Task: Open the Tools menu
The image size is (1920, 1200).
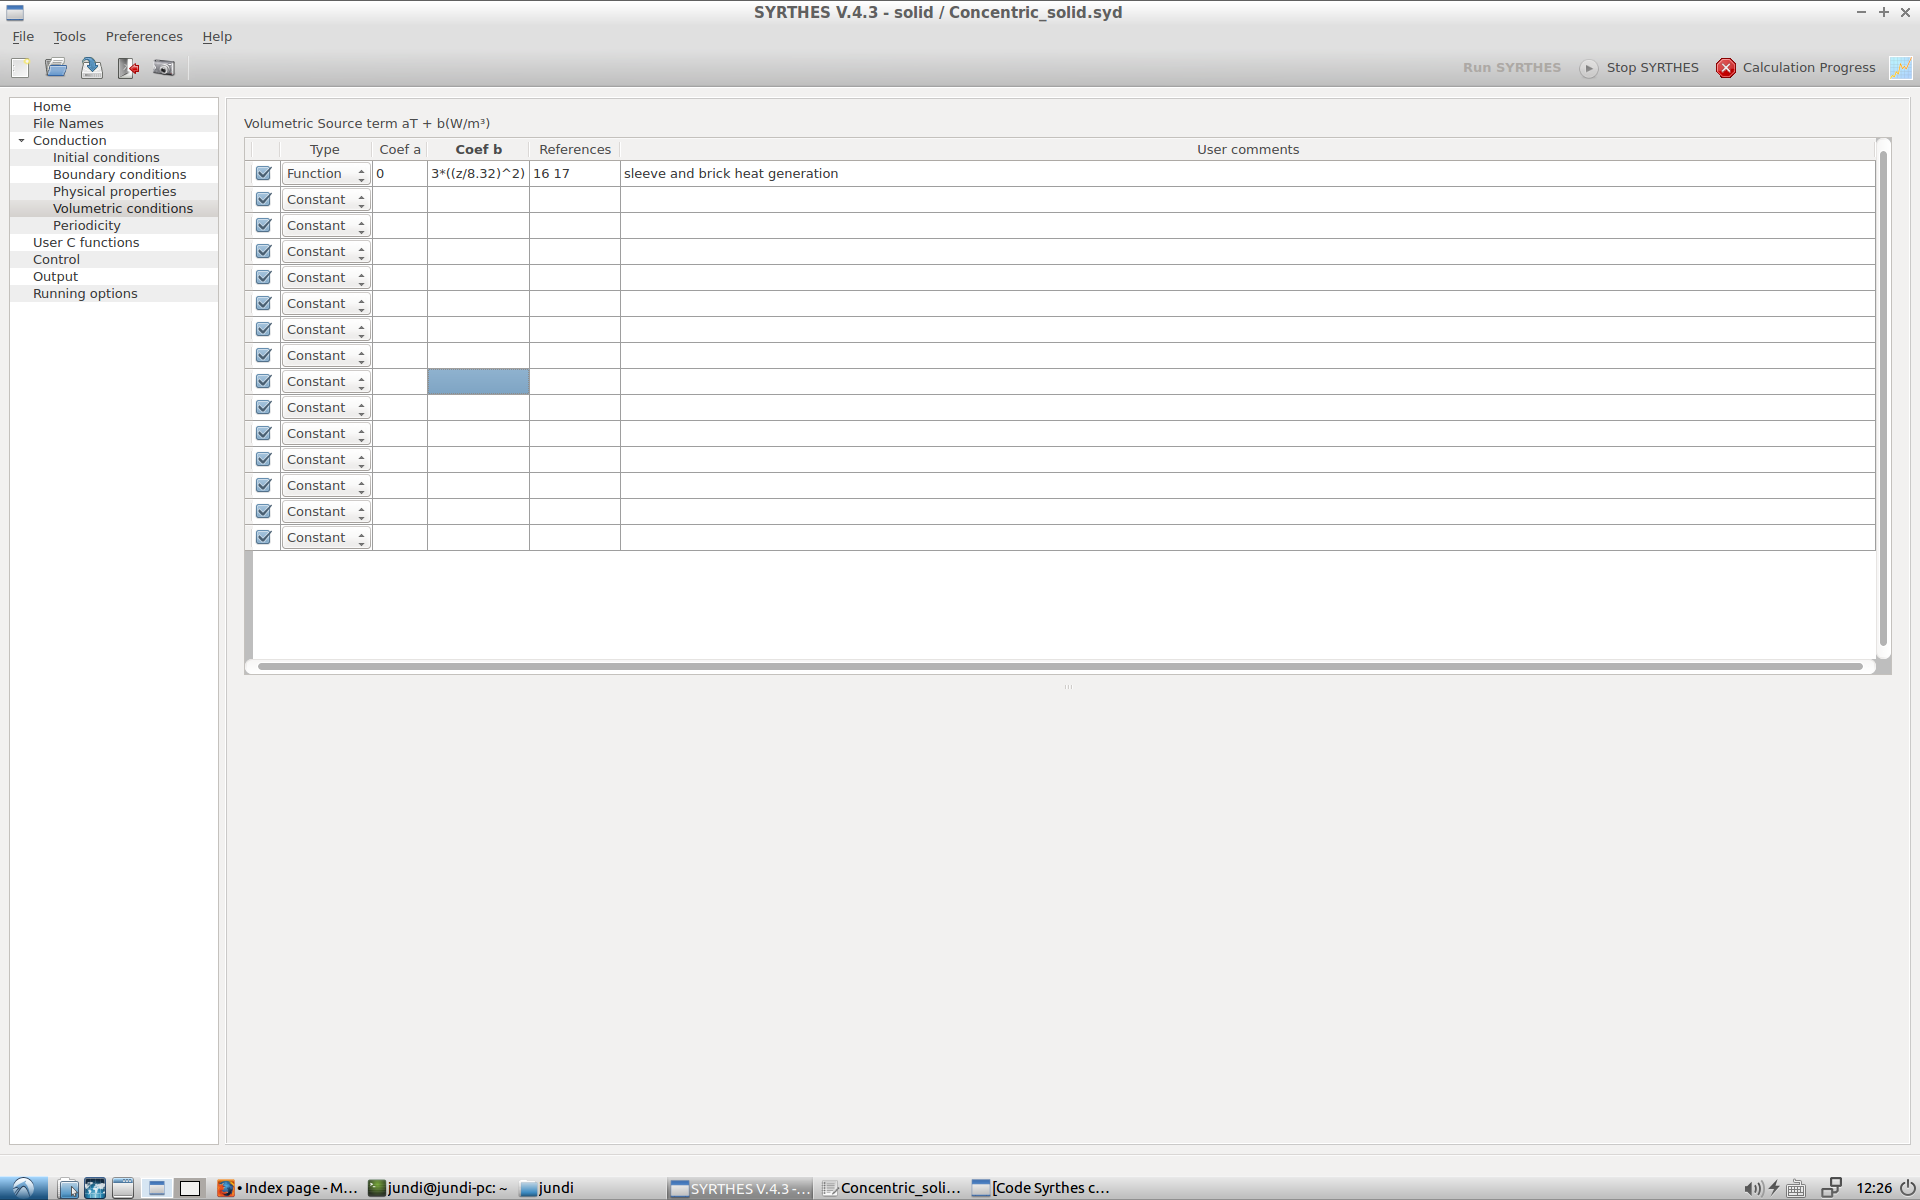Action: (69, 37)
